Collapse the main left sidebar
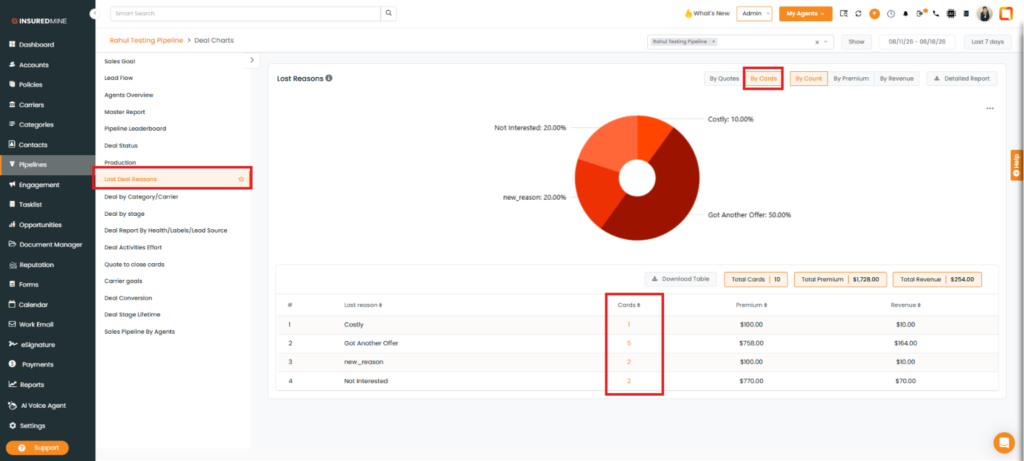The width and height of the screenshot is (1024, 461). (95, 13)
